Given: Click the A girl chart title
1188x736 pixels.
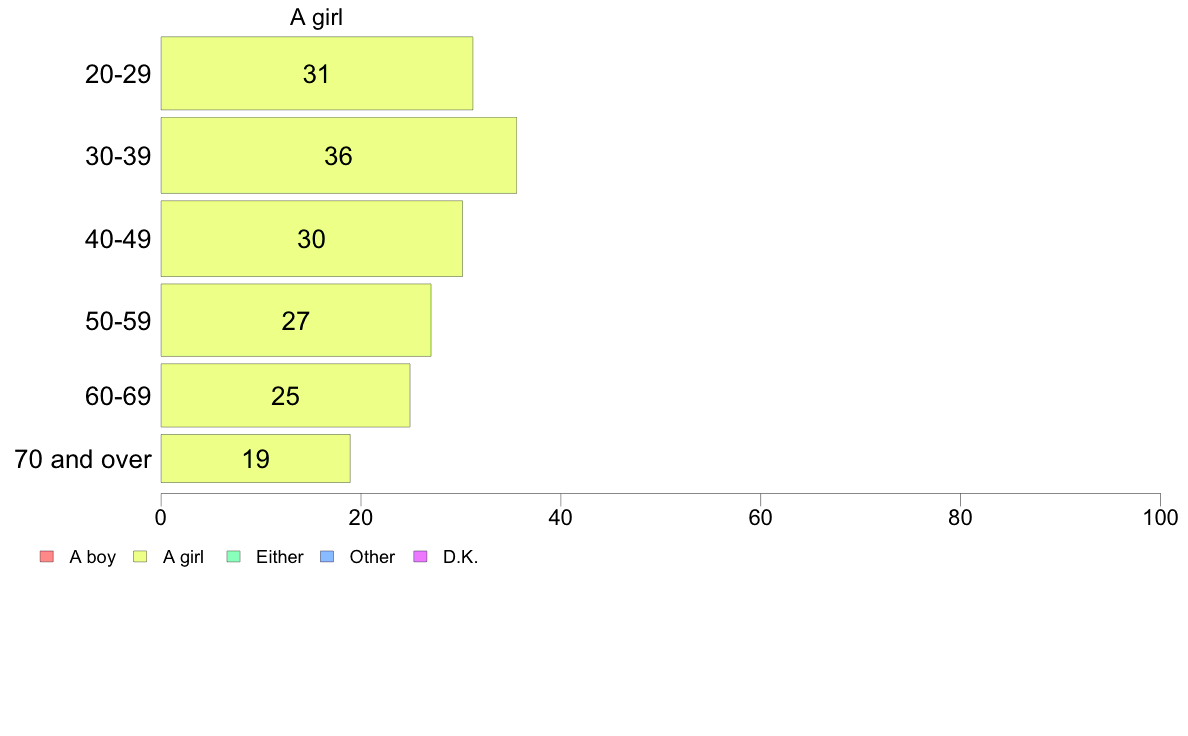Looking at the screenshot, I should (317, 17).
